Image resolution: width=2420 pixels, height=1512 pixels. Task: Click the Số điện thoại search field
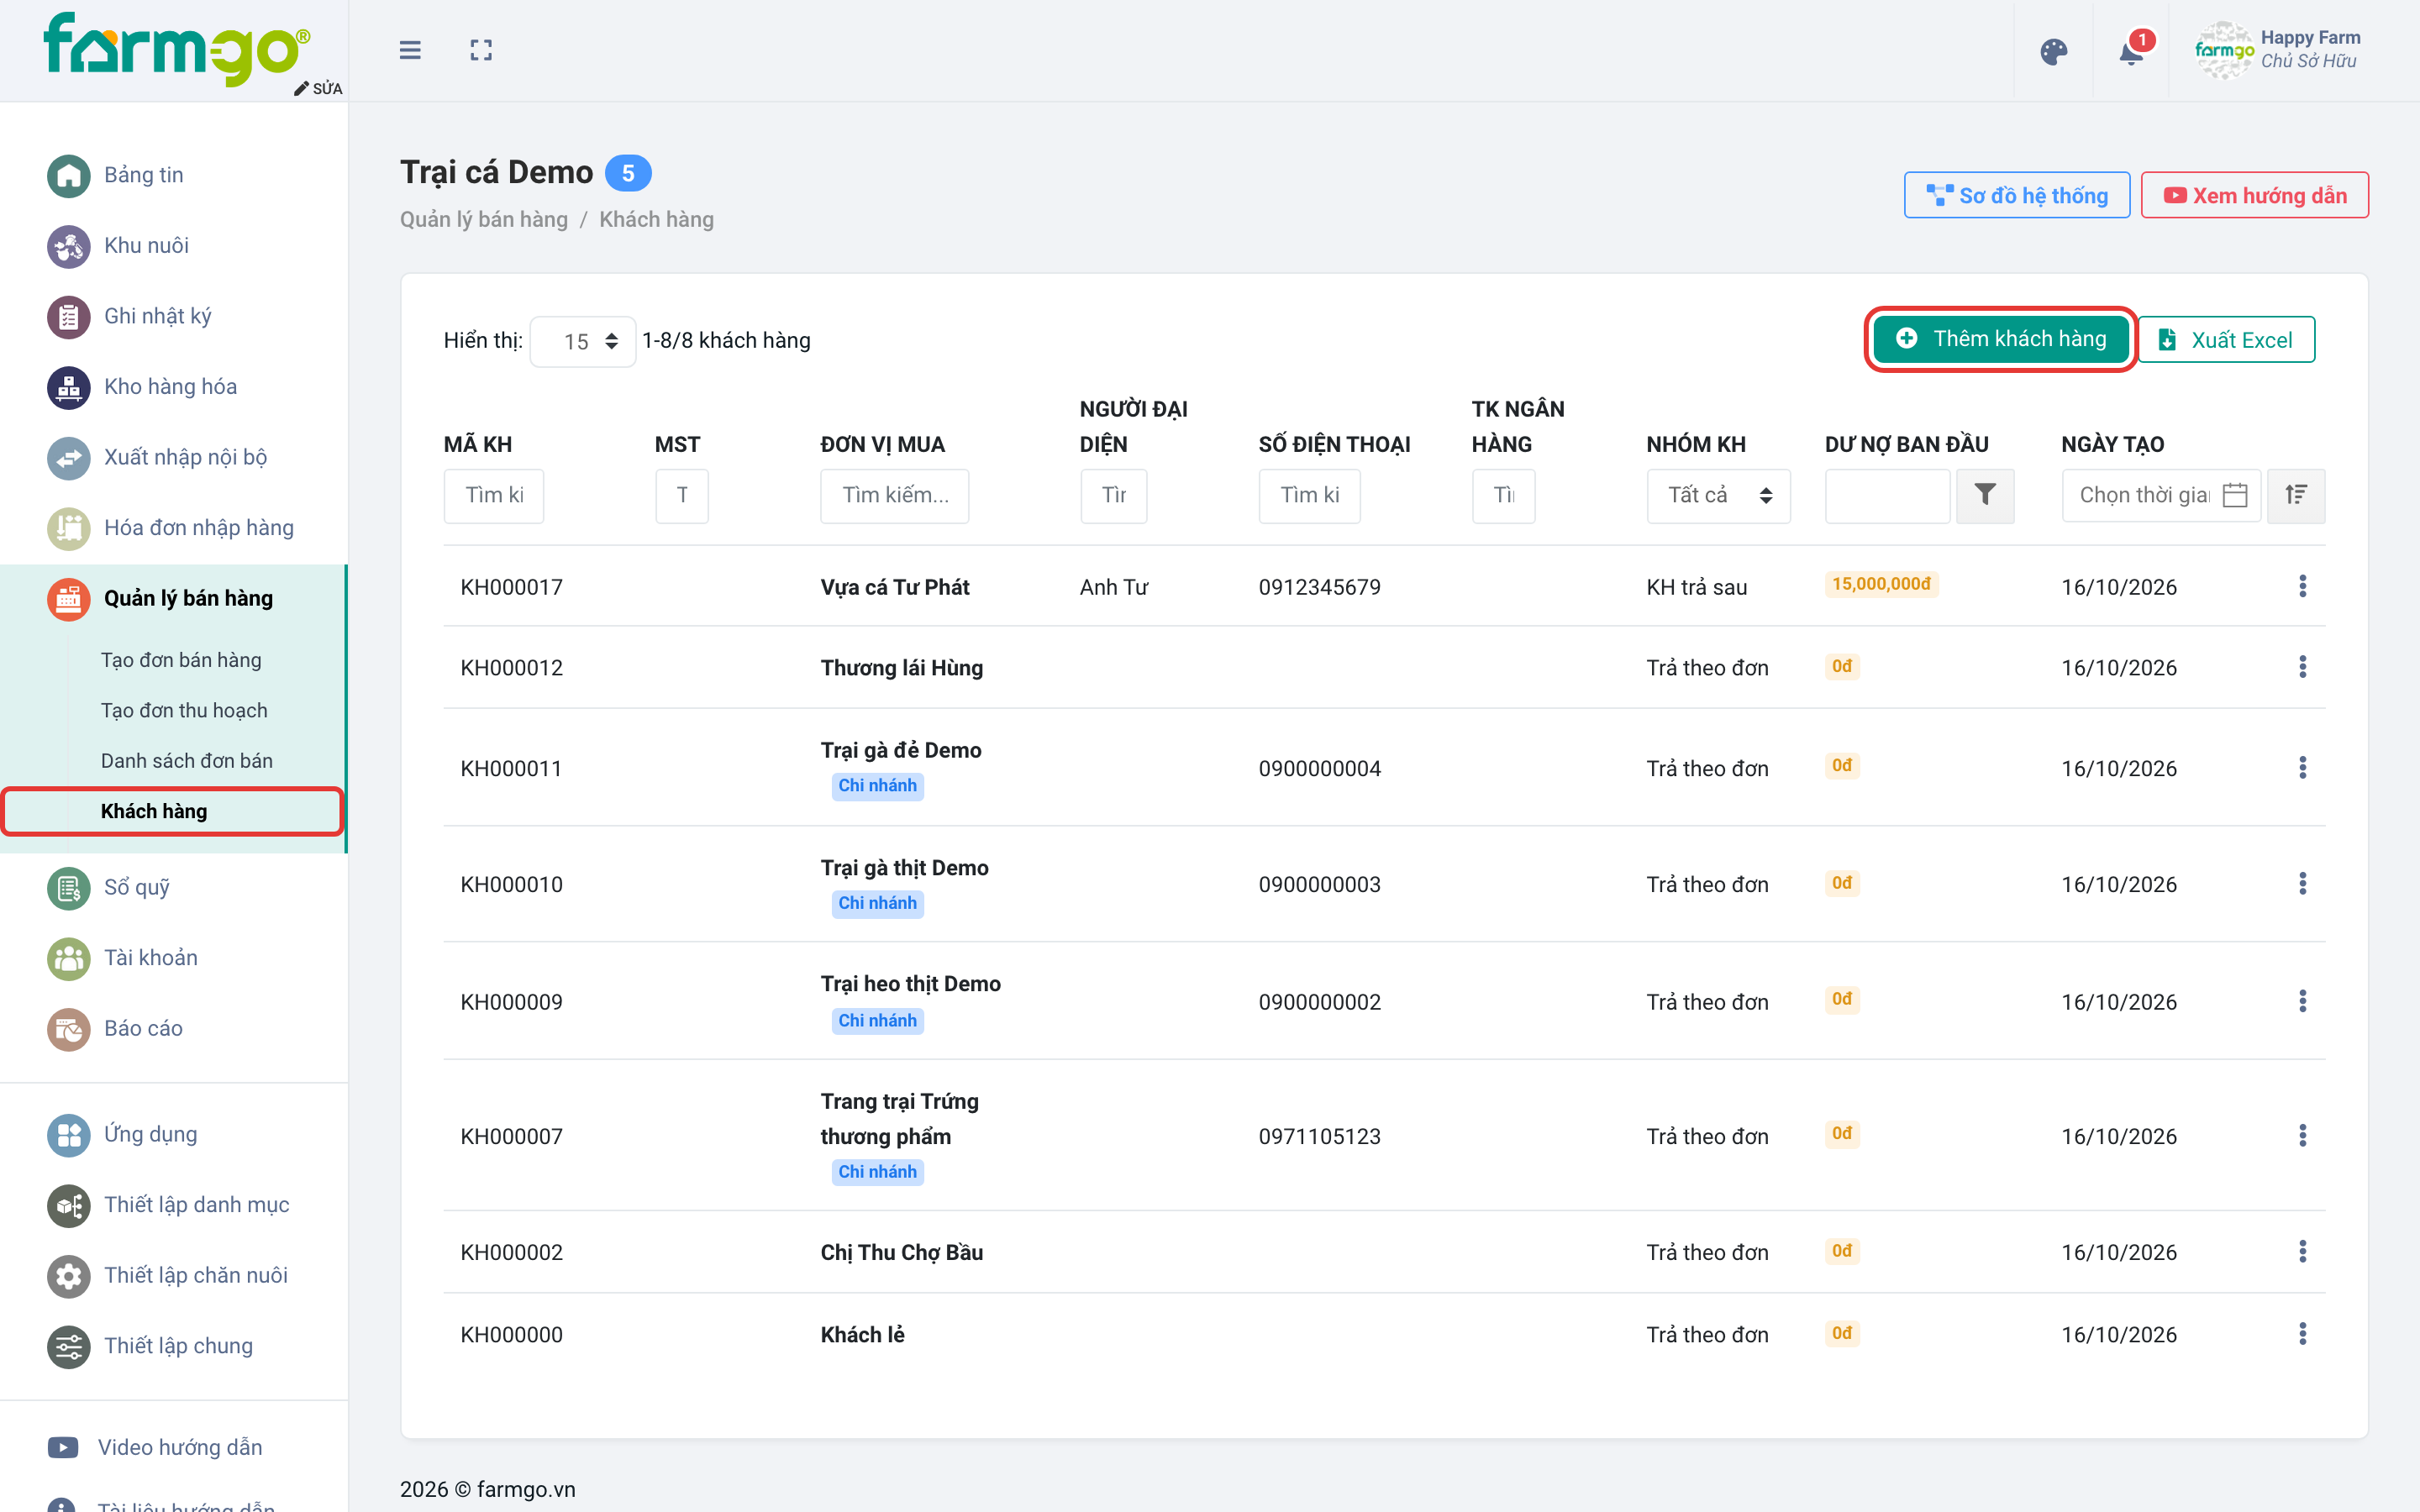tap(1309, 495)
